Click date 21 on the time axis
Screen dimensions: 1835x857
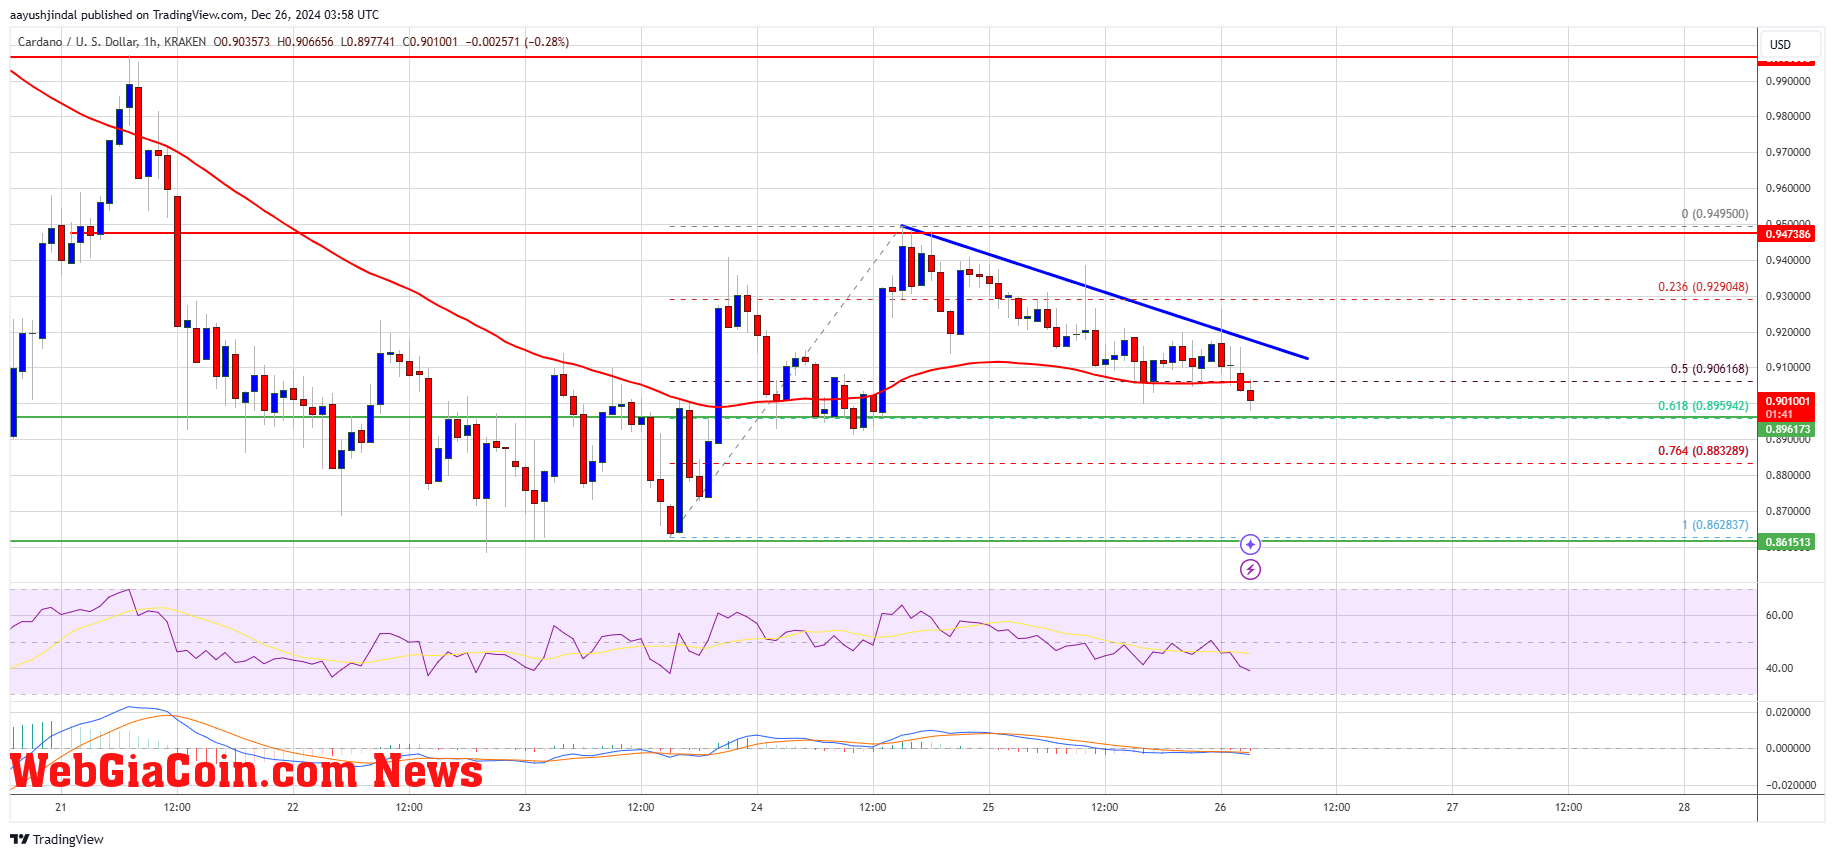click(x=61, y=808)
